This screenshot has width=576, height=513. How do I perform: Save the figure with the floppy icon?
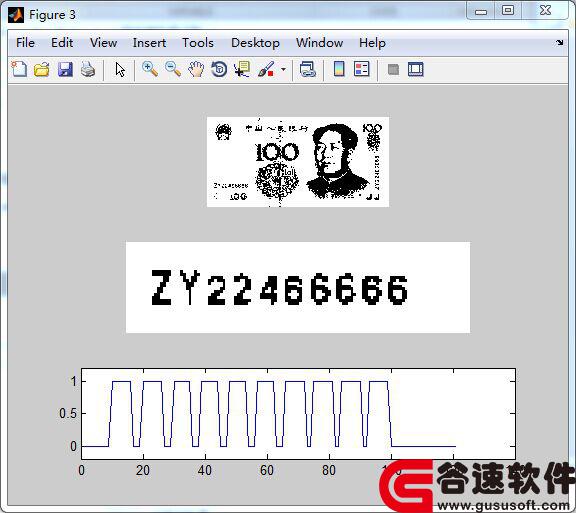tap(65, 69)
